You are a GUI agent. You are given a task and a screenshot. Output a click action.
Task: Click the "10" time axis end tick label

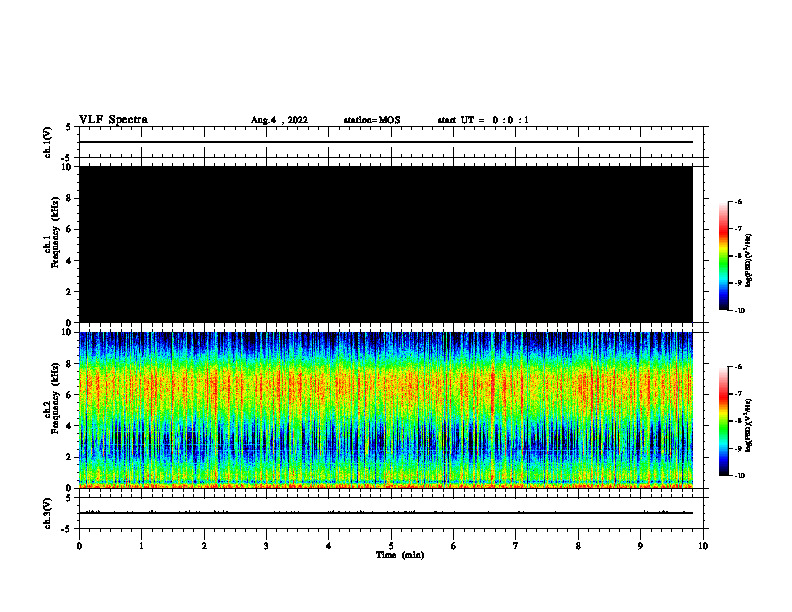(x=703, y=546)
